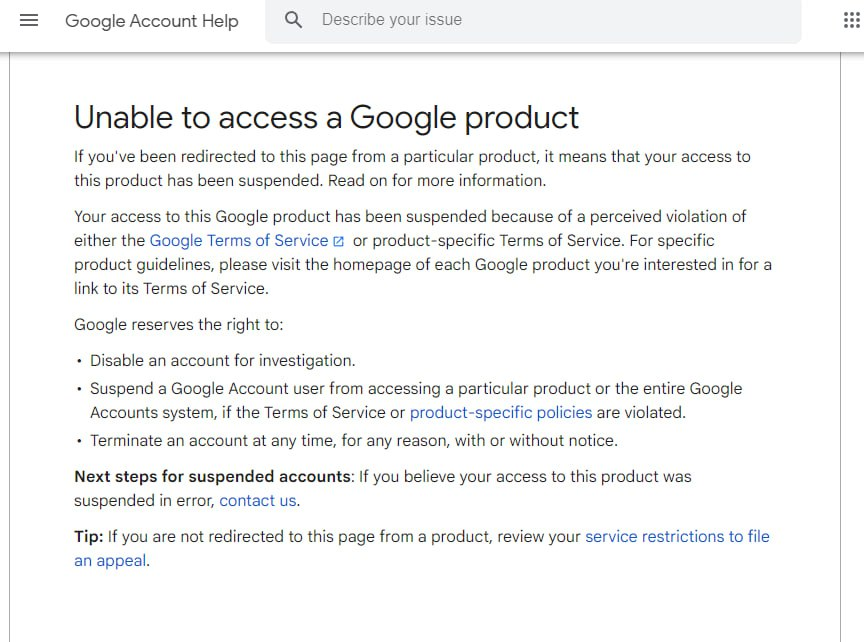
Task: Click the bold 'Tip:' label
Action: pos(89,536)
